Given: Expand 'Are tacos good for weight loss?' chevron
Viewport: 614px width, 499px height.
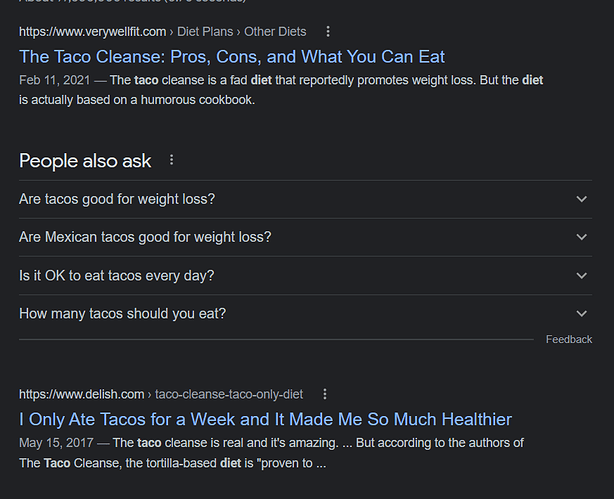Looking at the screenshot, I should (581, 199).
